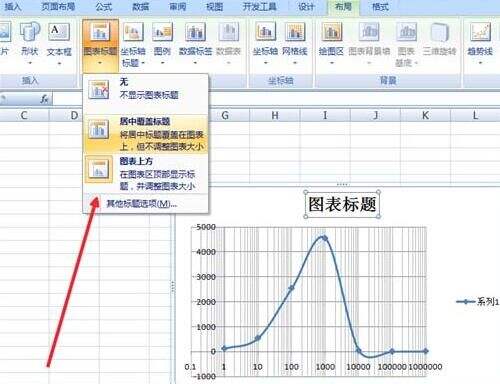
Task: Select column I header
Action: point(325,115)
